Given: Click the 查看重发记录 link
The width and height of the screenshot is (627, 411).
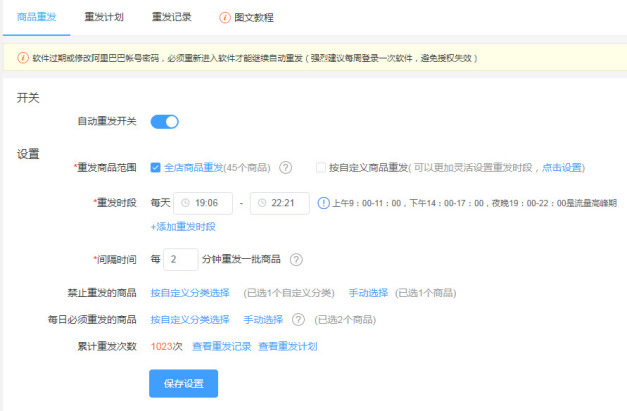Looking at the screenshot, I should tap(221, 346).
